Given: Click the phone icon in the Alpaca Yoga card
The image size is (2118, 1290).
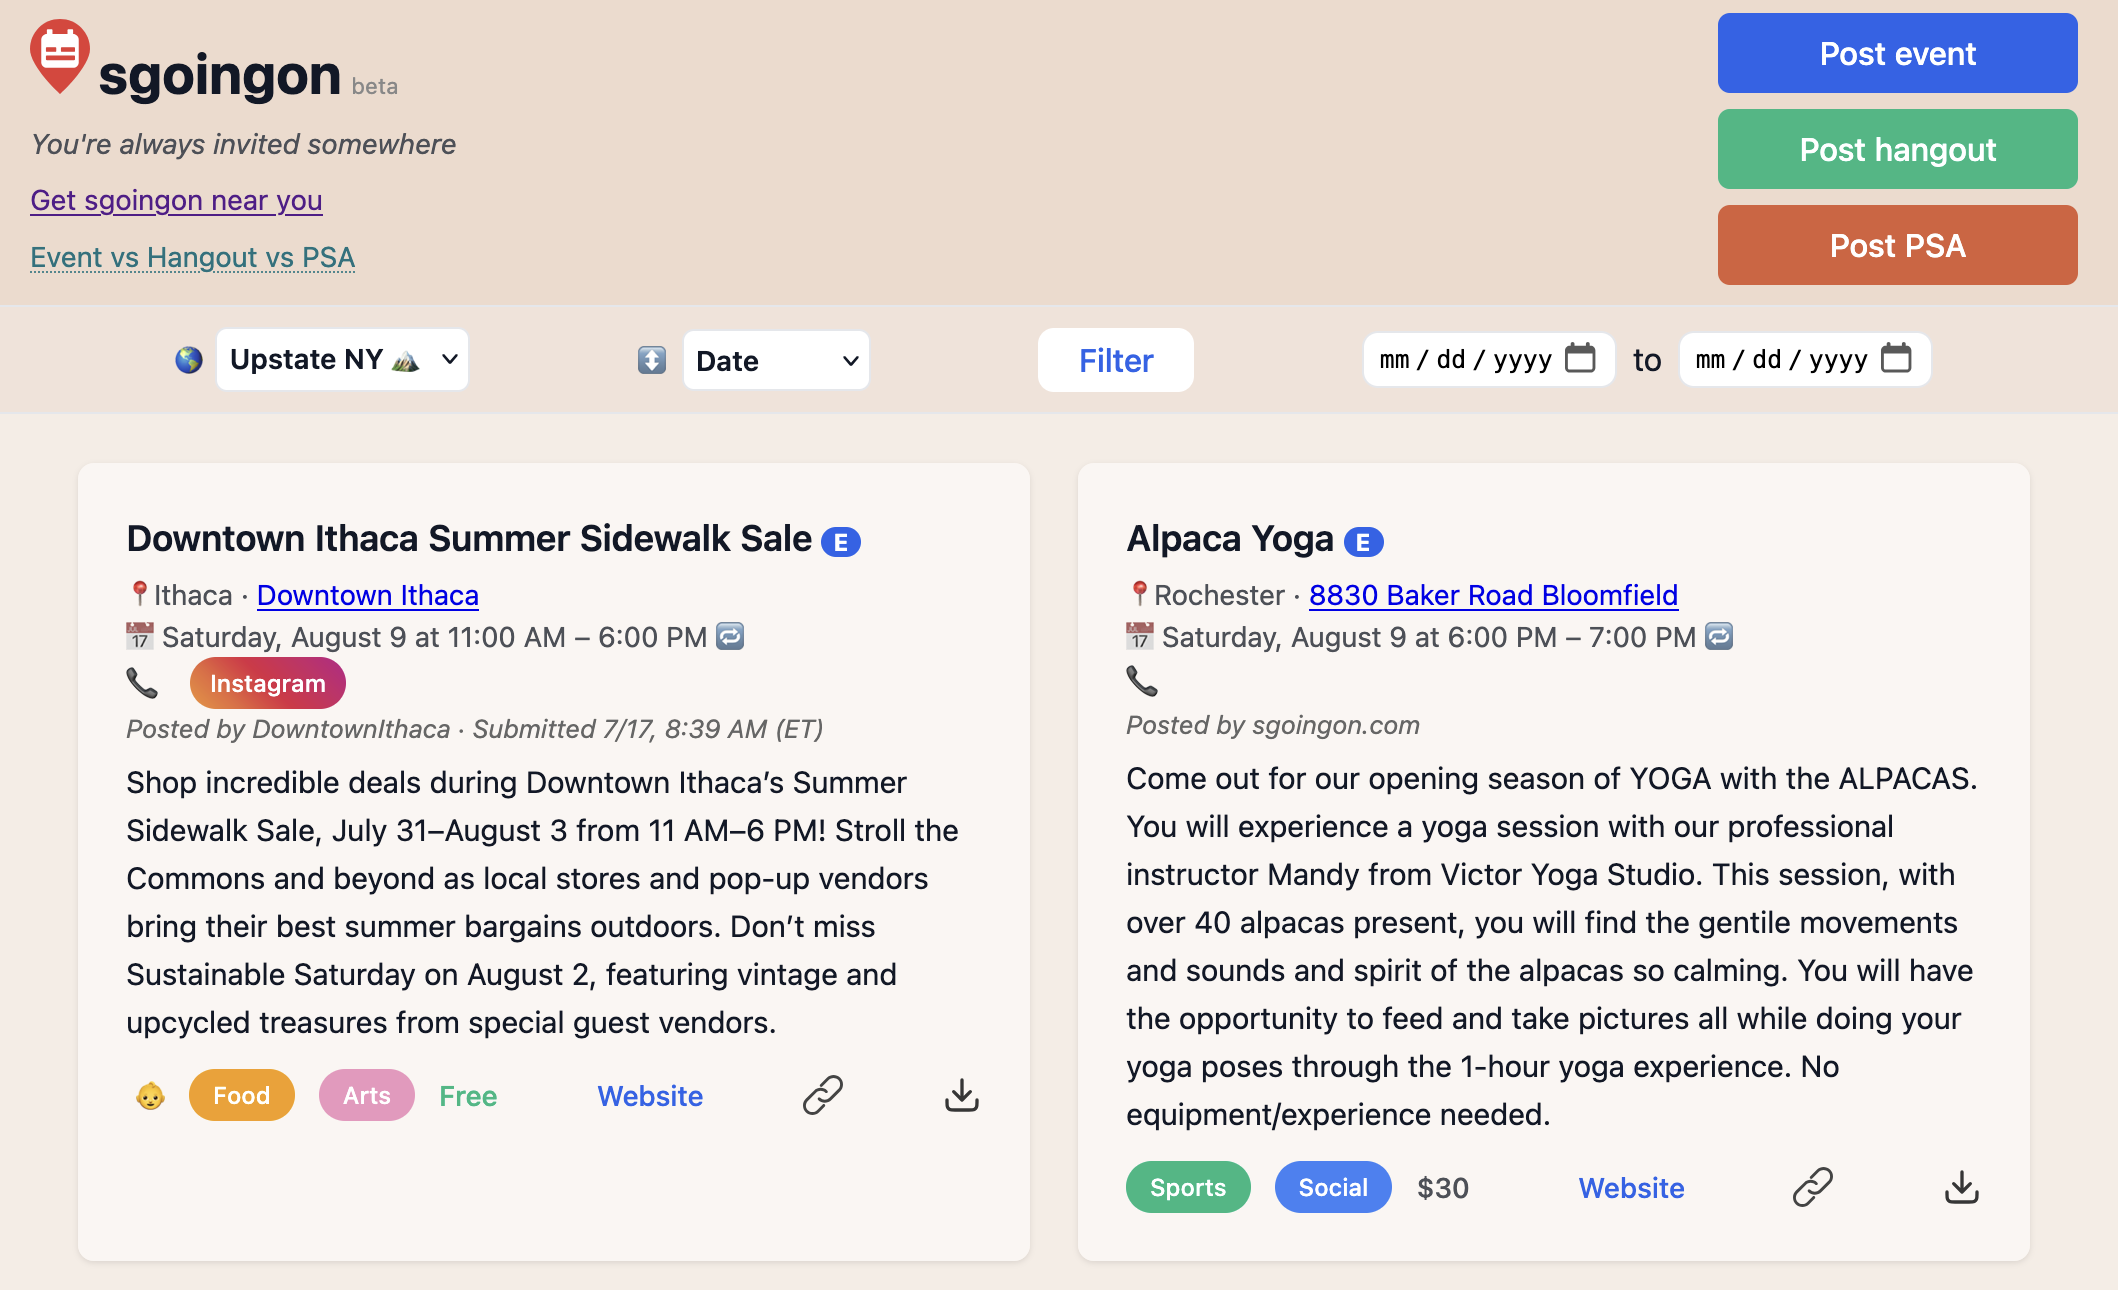Looking at the screenshot, I should 1142,681.
